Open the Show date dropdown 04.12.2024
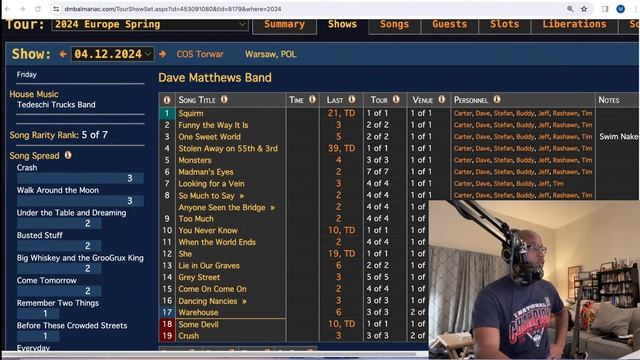640x360 pixels. pyautogui.click(x=113, y=54)
